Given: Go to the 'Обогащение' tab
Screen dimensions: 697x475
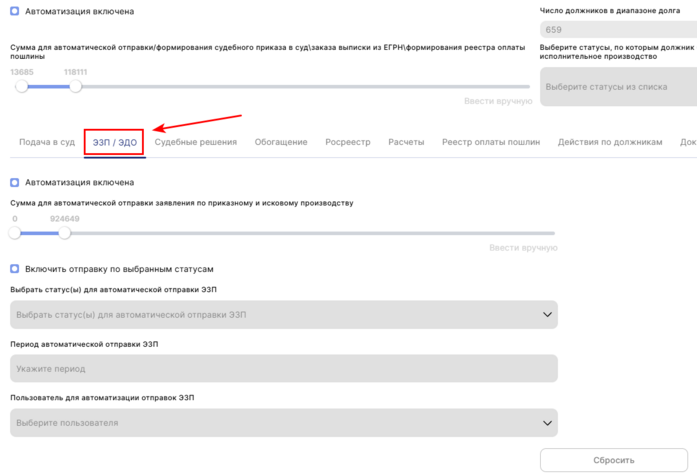Looking at the screenshot, I should (281, 142).
